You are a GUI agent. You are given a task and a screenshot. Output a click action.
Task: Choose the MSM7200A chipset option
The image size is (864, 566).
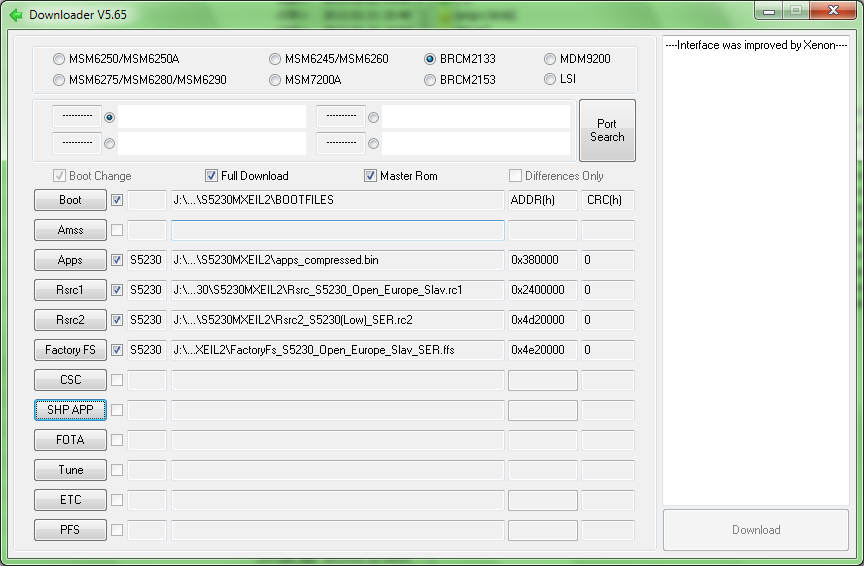275,79
